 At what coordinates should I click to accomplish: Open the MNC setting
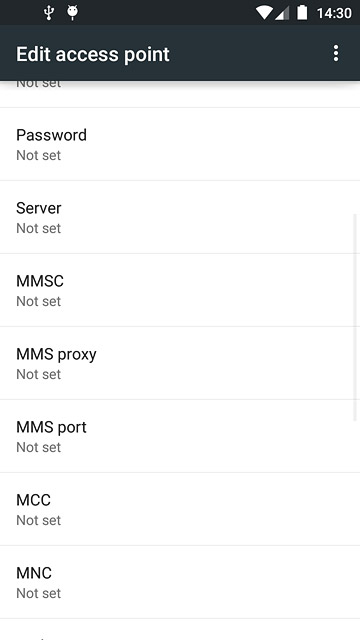pos(180,582)
